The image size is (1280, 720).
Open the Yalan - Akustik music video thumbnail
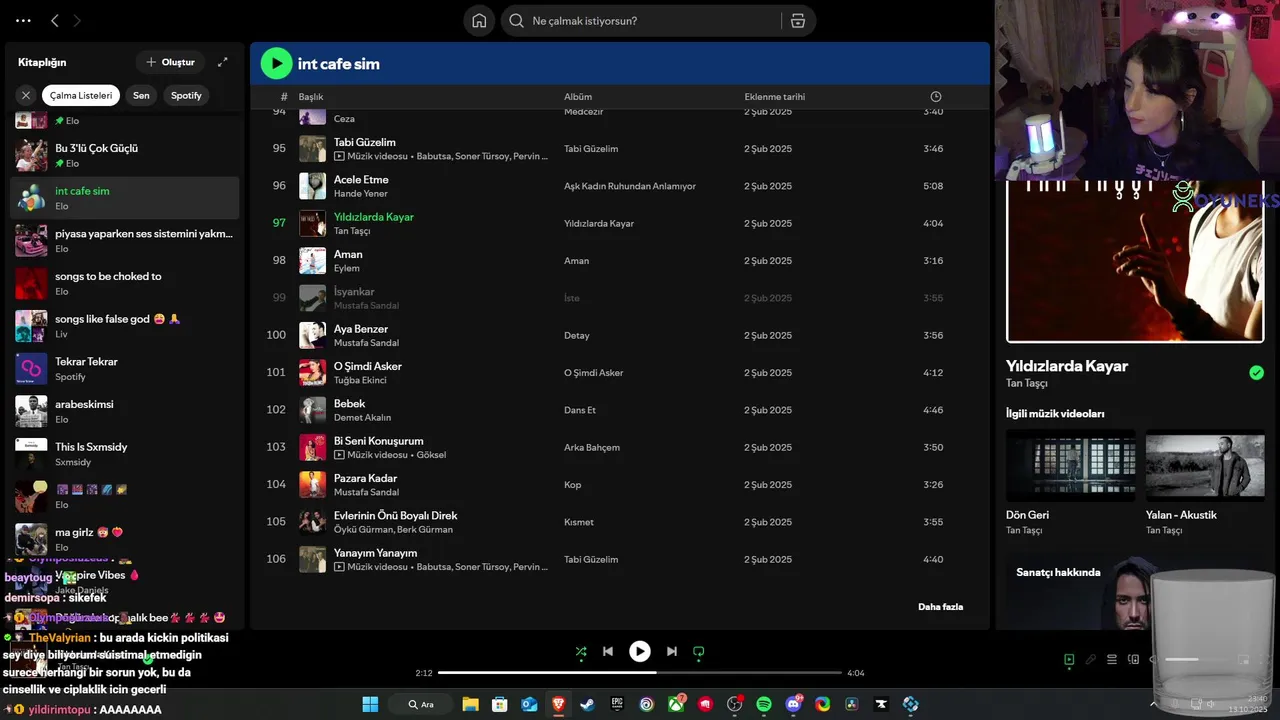1205,465
